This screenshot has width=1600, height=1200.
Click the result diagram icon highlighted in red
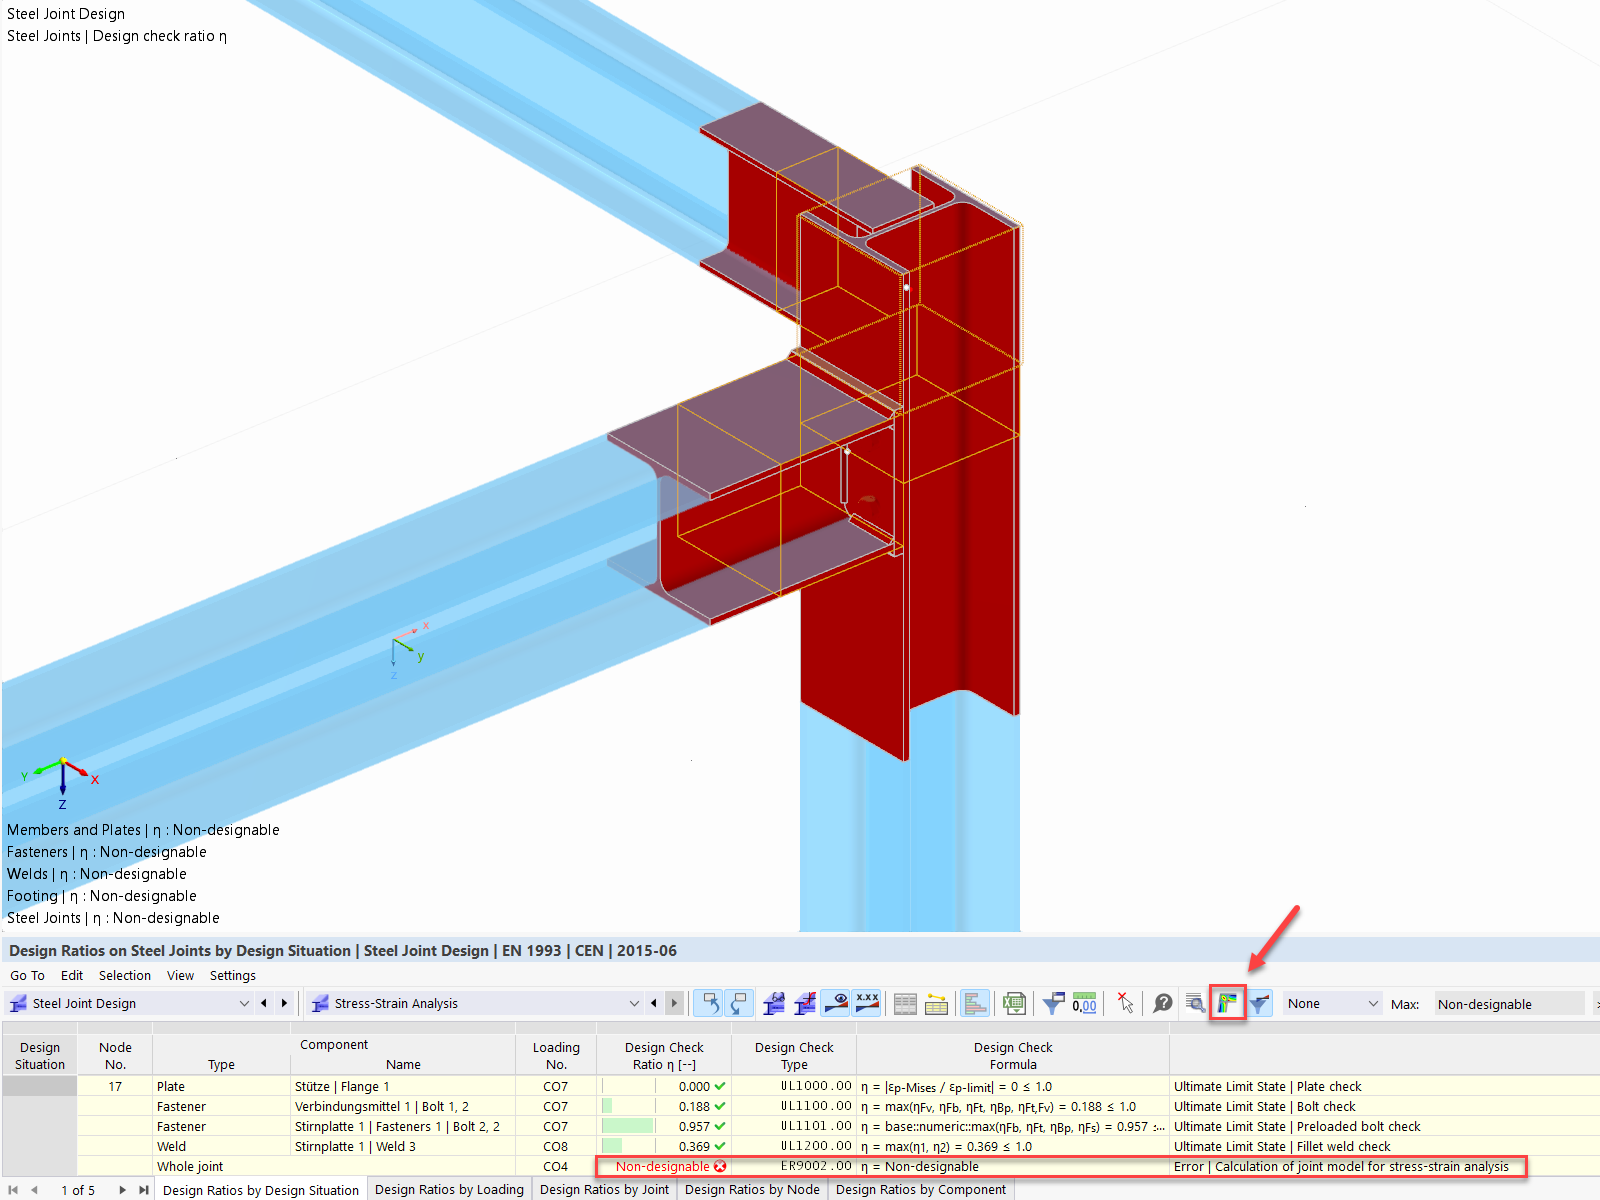point(1227,1003)
